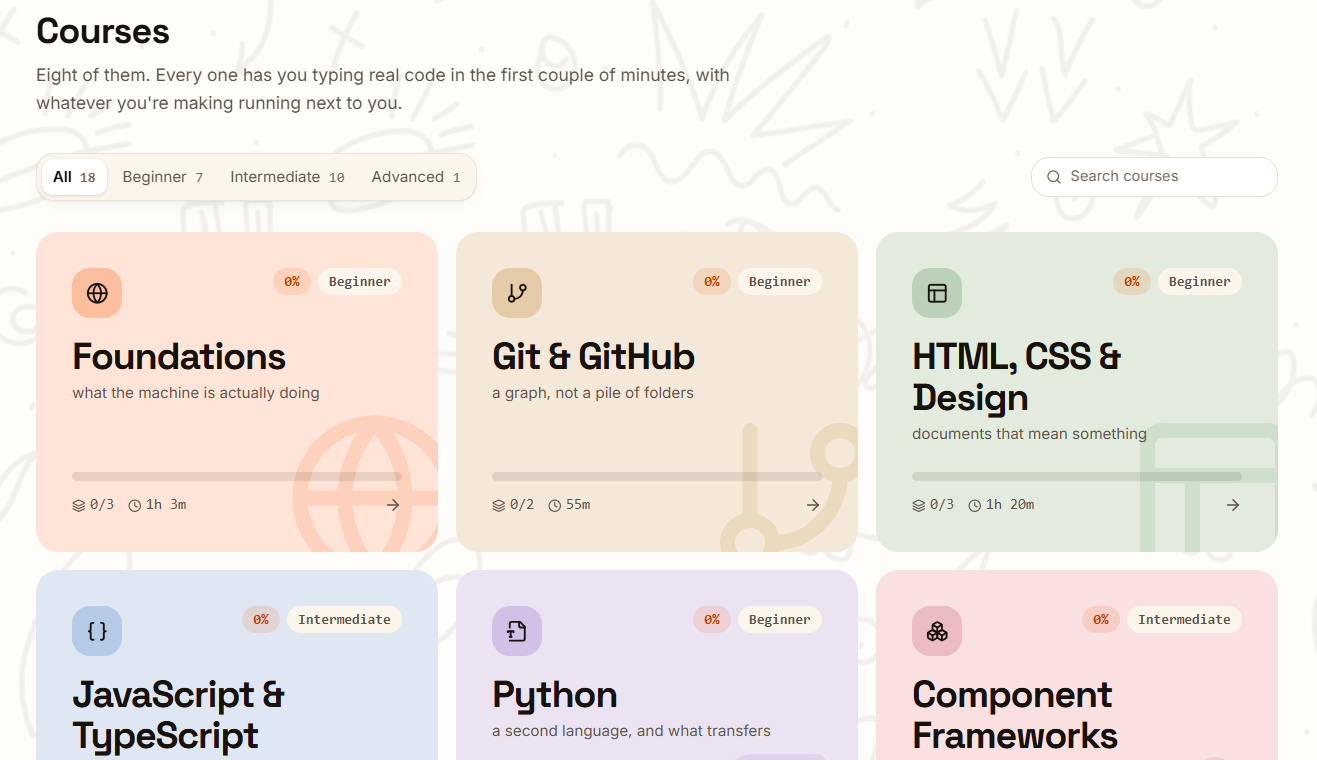Click the Python card's file icon
Screen dimensions: 1317x760
(x=517, y=631)
